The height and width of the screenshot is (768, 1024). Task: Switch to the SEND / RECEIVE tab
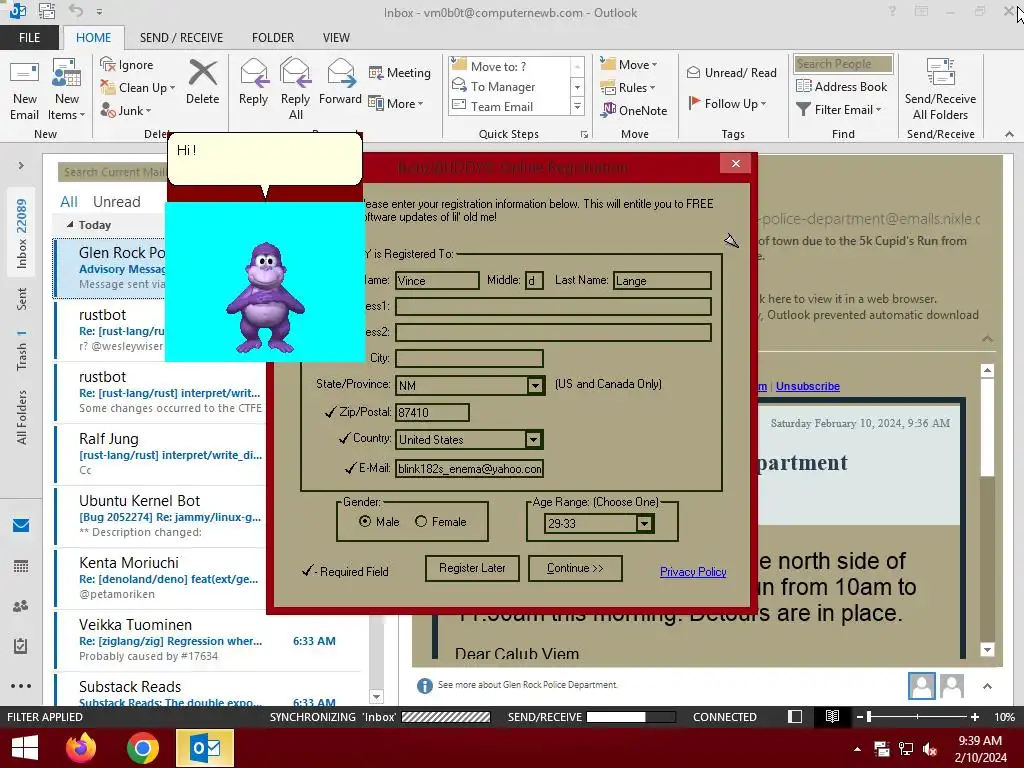coord(181,38)
